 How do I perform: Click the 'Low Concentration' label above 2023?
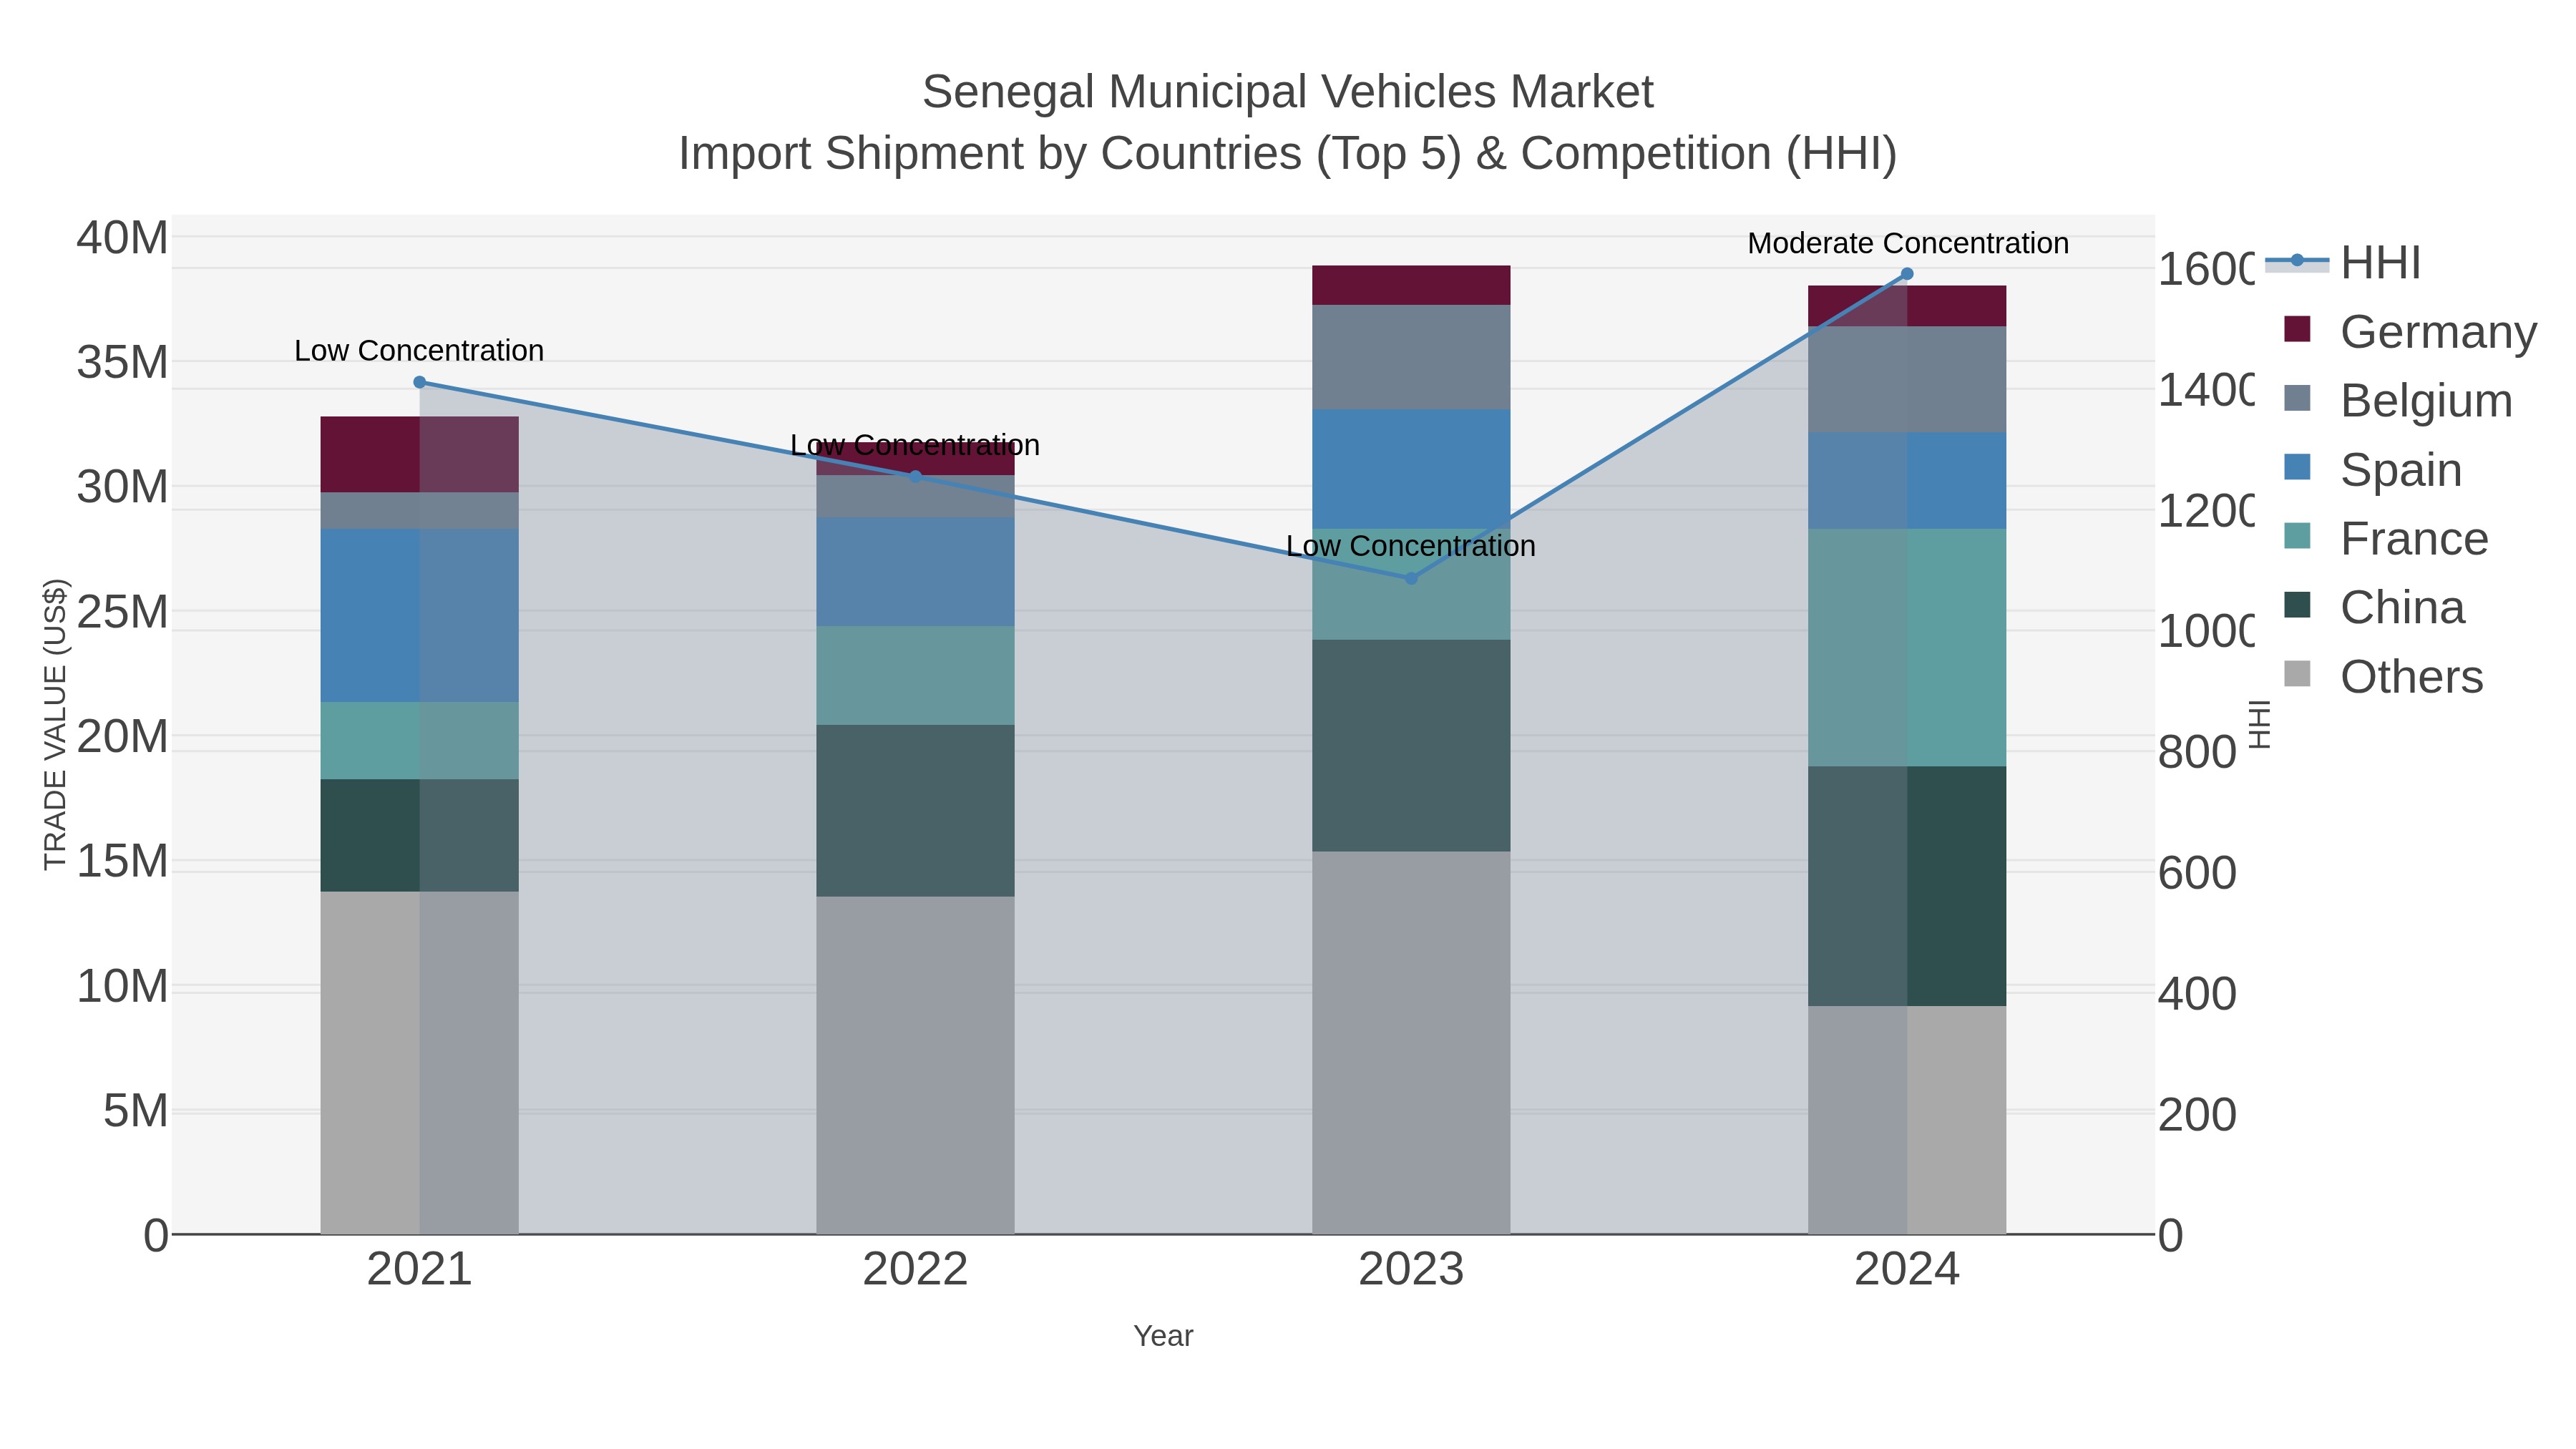(x=1411, y=546)
